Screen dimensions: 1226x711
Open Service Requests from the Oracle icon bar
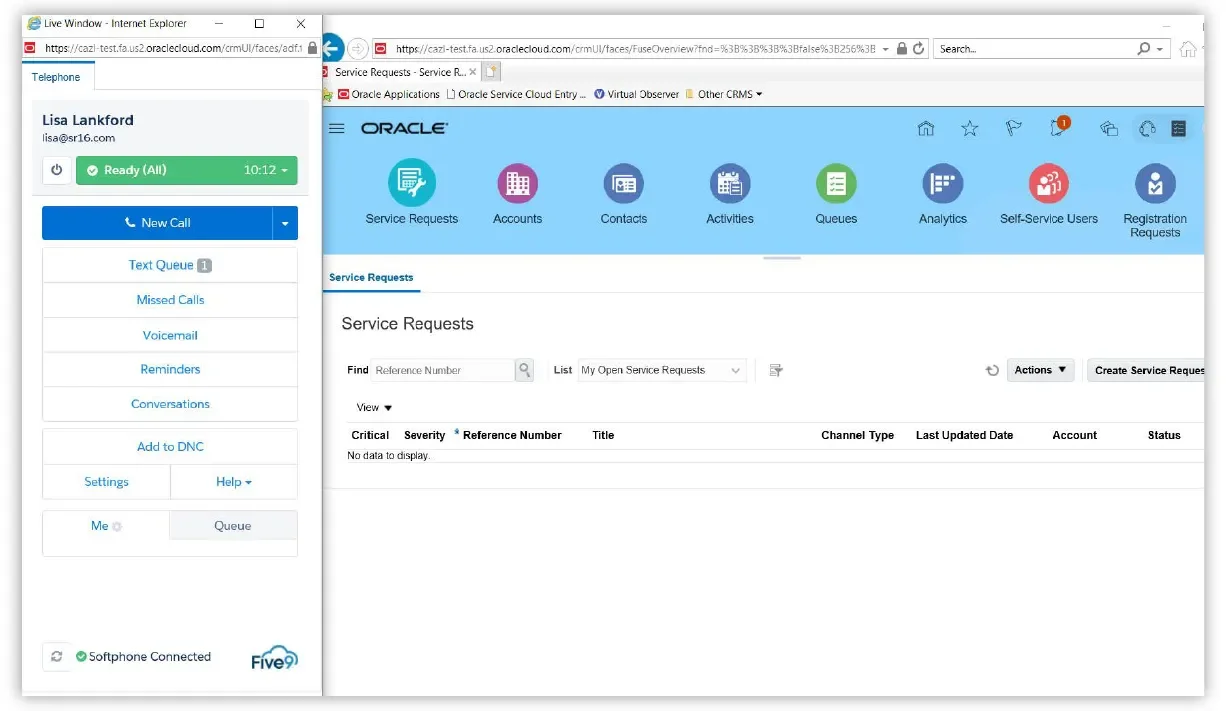click(x=412, y=184)
